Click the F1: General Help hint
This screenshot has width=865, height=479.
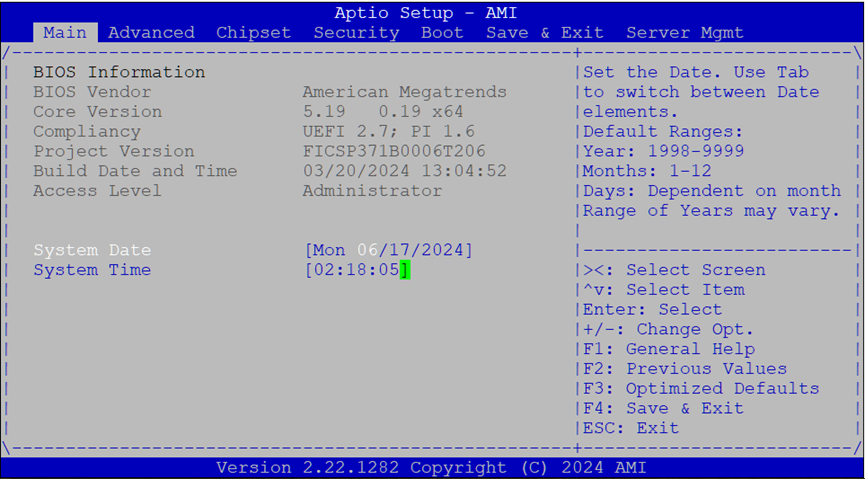(x=669, y=349)
